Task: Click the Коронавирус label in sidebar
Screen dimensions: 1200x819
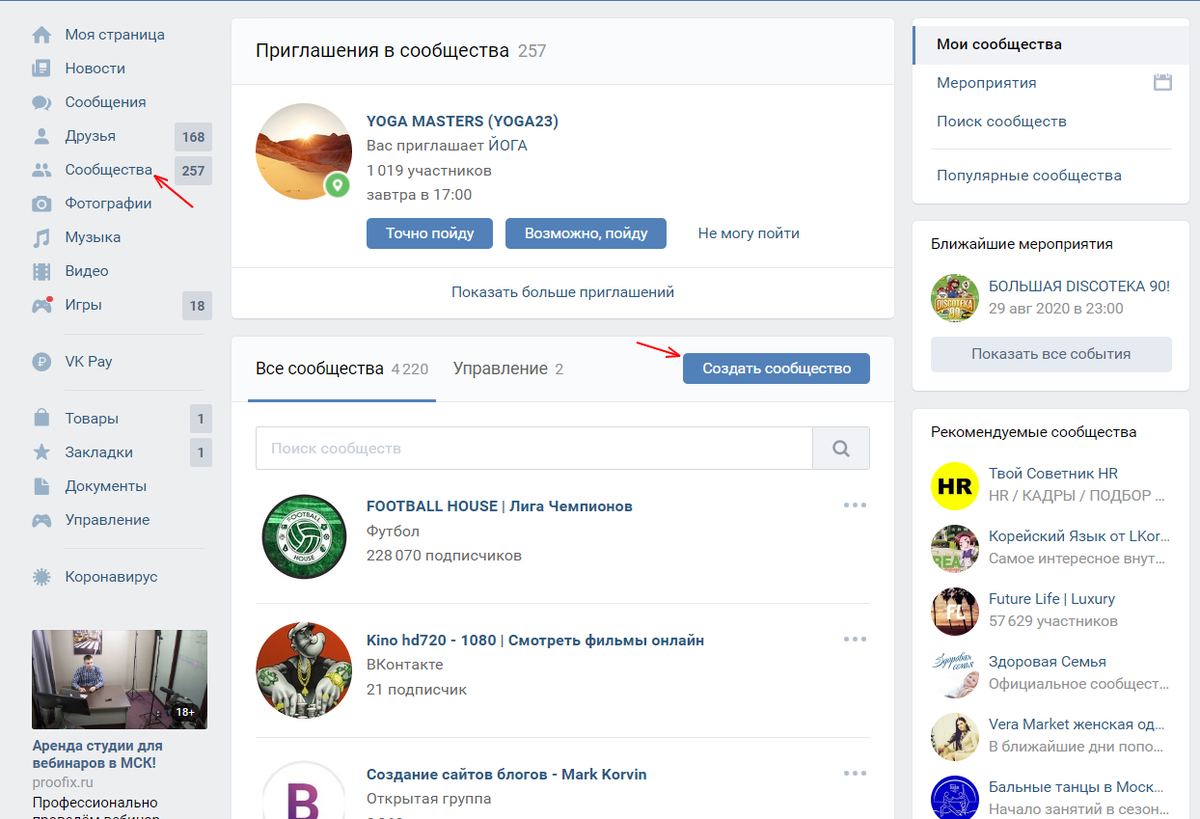Action: pyautogui.click(x=111, y=577)
